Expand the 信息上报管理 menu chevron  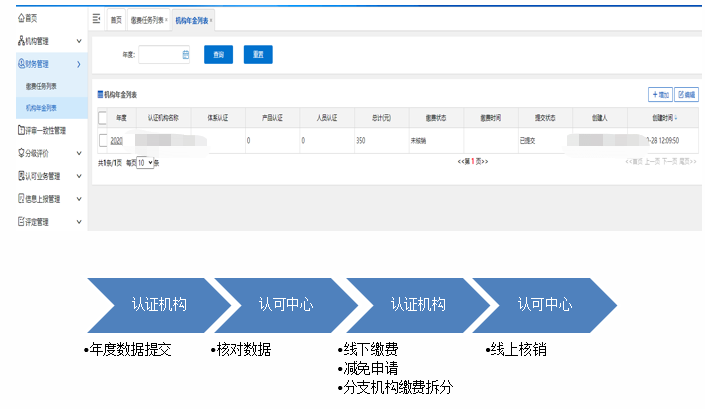coord(79,199)
